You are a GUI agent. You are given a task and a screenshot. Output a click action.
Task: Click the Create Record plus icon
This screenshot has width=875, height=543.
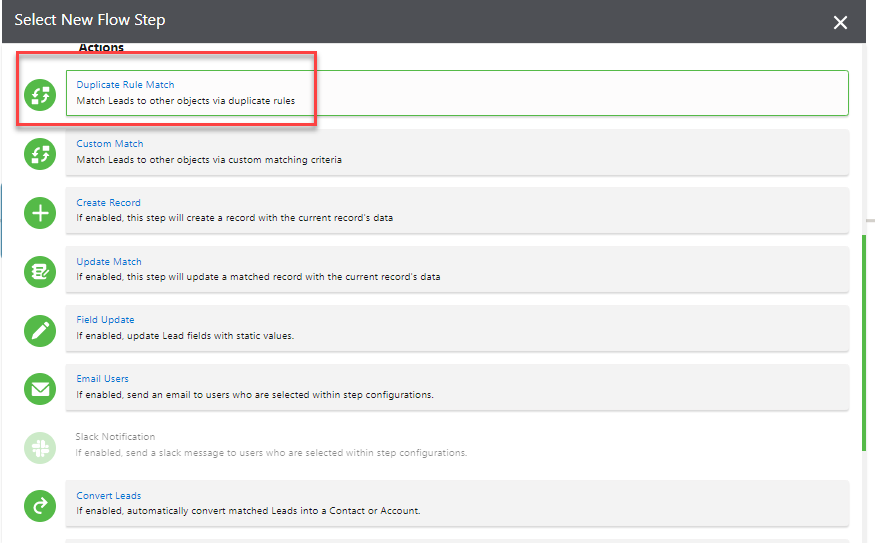tap(40, 213)
